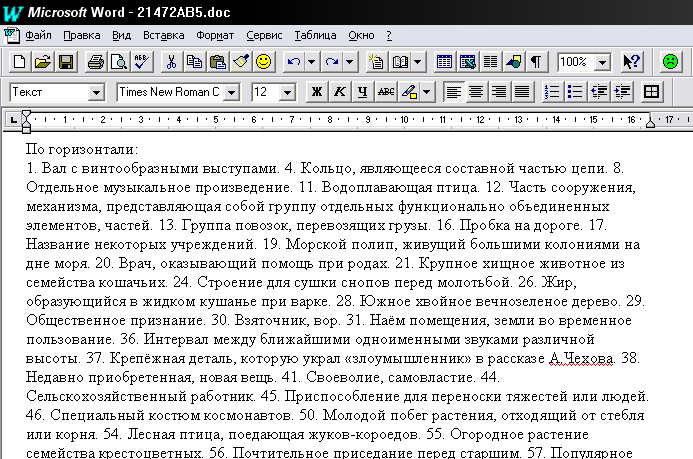Click the Word document icon in menu bar

[11, 35]
